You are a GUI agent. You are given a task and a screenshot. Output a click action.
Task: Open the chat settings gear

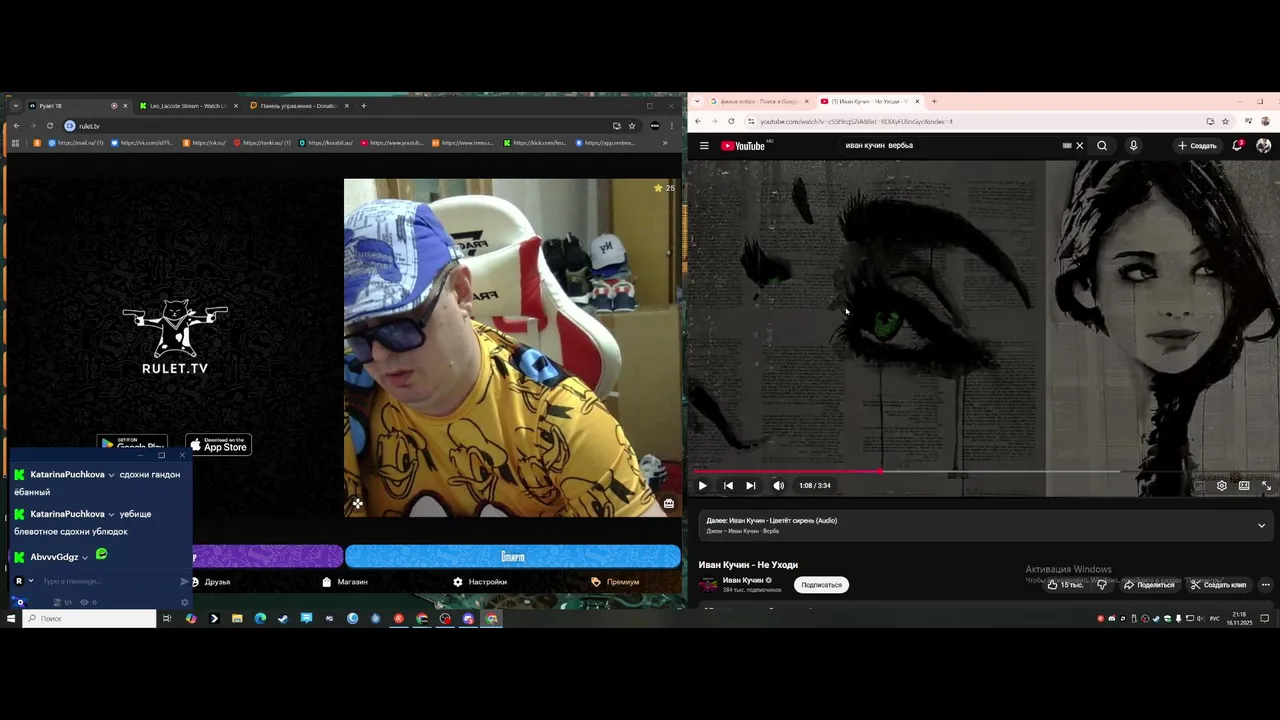pos(184,602)
